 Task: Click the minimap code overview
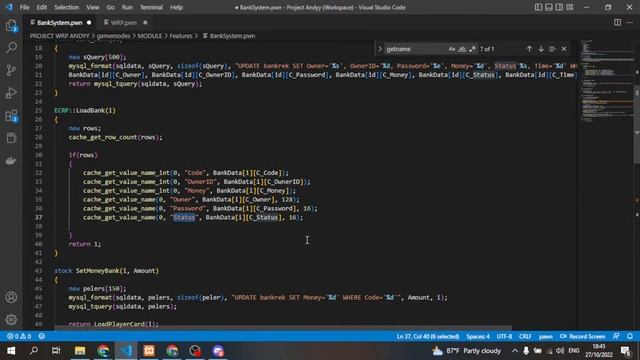click(x=606, y=82)
